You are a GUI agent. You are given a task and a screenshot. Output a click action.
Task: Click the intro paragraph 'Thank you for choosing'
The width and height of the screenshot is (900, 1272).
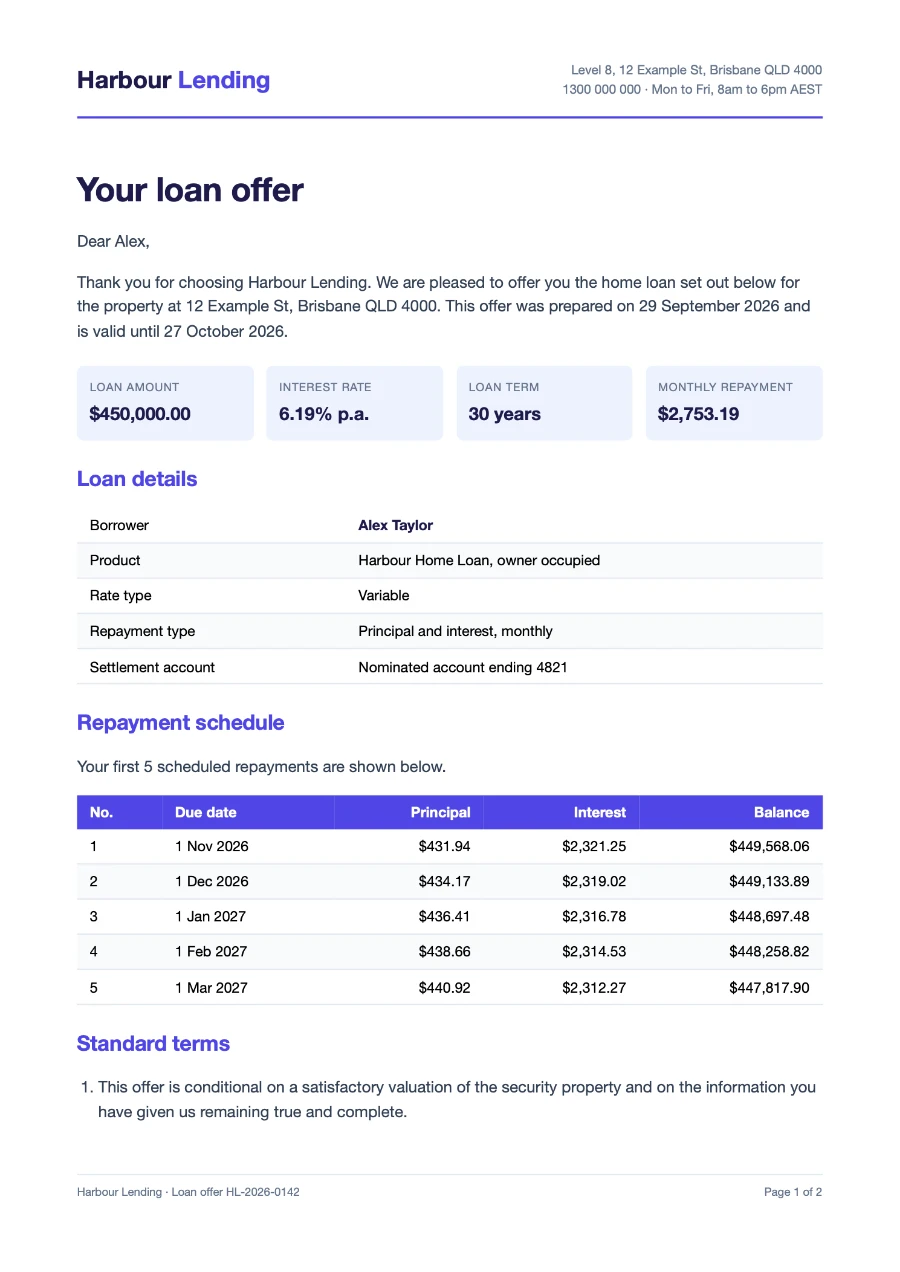pyautogui.click(x=444, y=307)
